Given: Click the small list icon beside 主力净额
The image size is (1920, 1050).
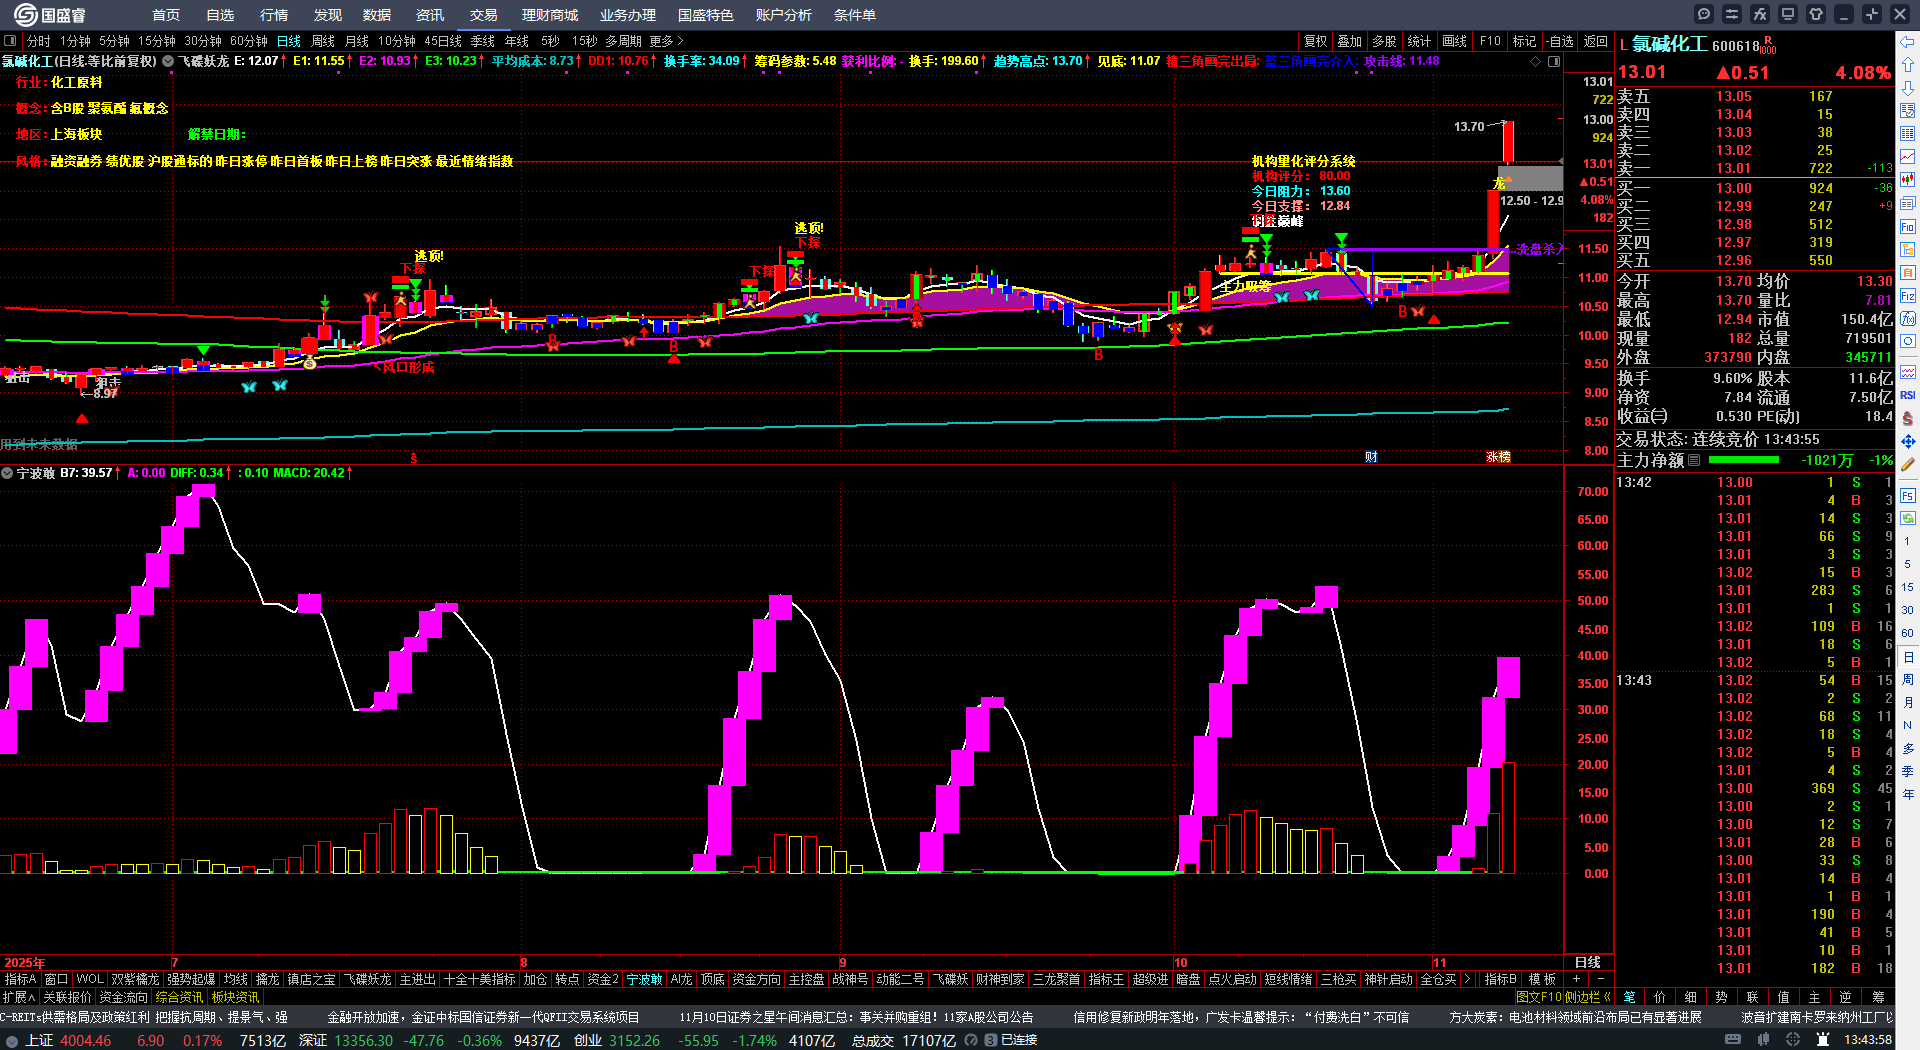Looking at the screenshot, I should coord(1694,460).
